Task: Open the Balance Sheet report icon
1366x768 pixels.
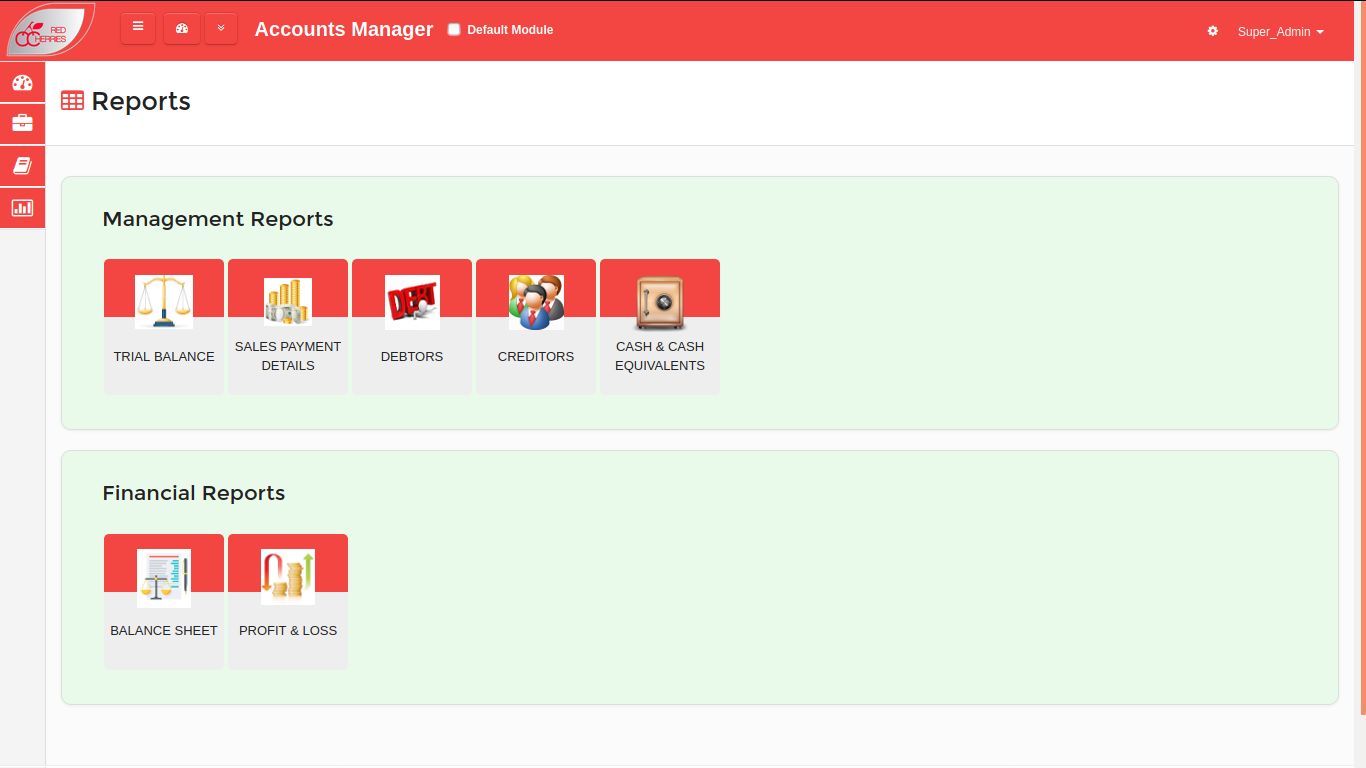Action: click(164, 578)
